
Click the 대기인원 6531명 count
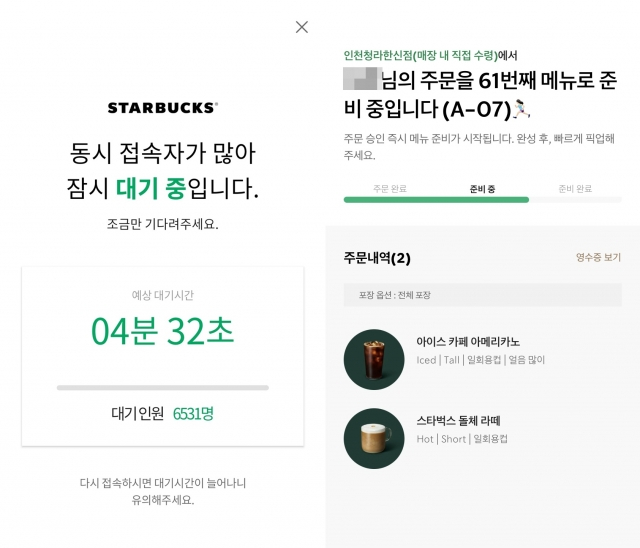click(x=162, y=413)
